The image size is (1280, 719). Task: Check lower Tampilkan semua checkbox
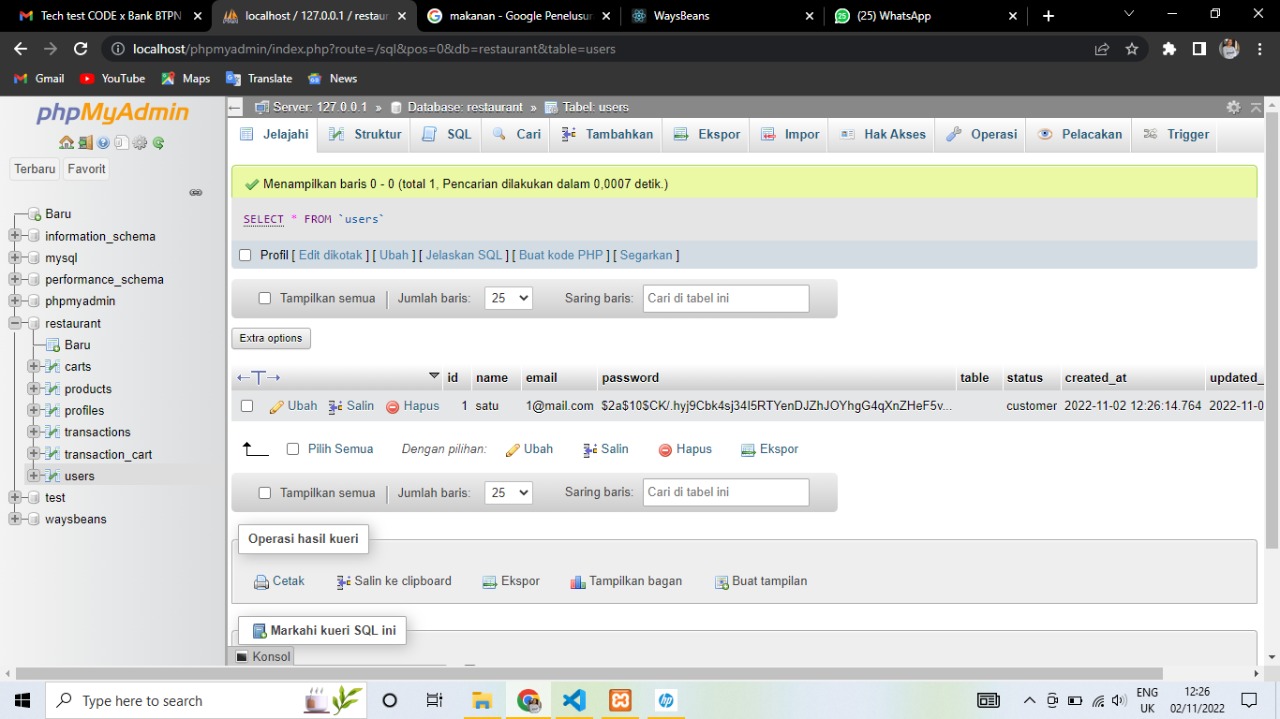265,493
